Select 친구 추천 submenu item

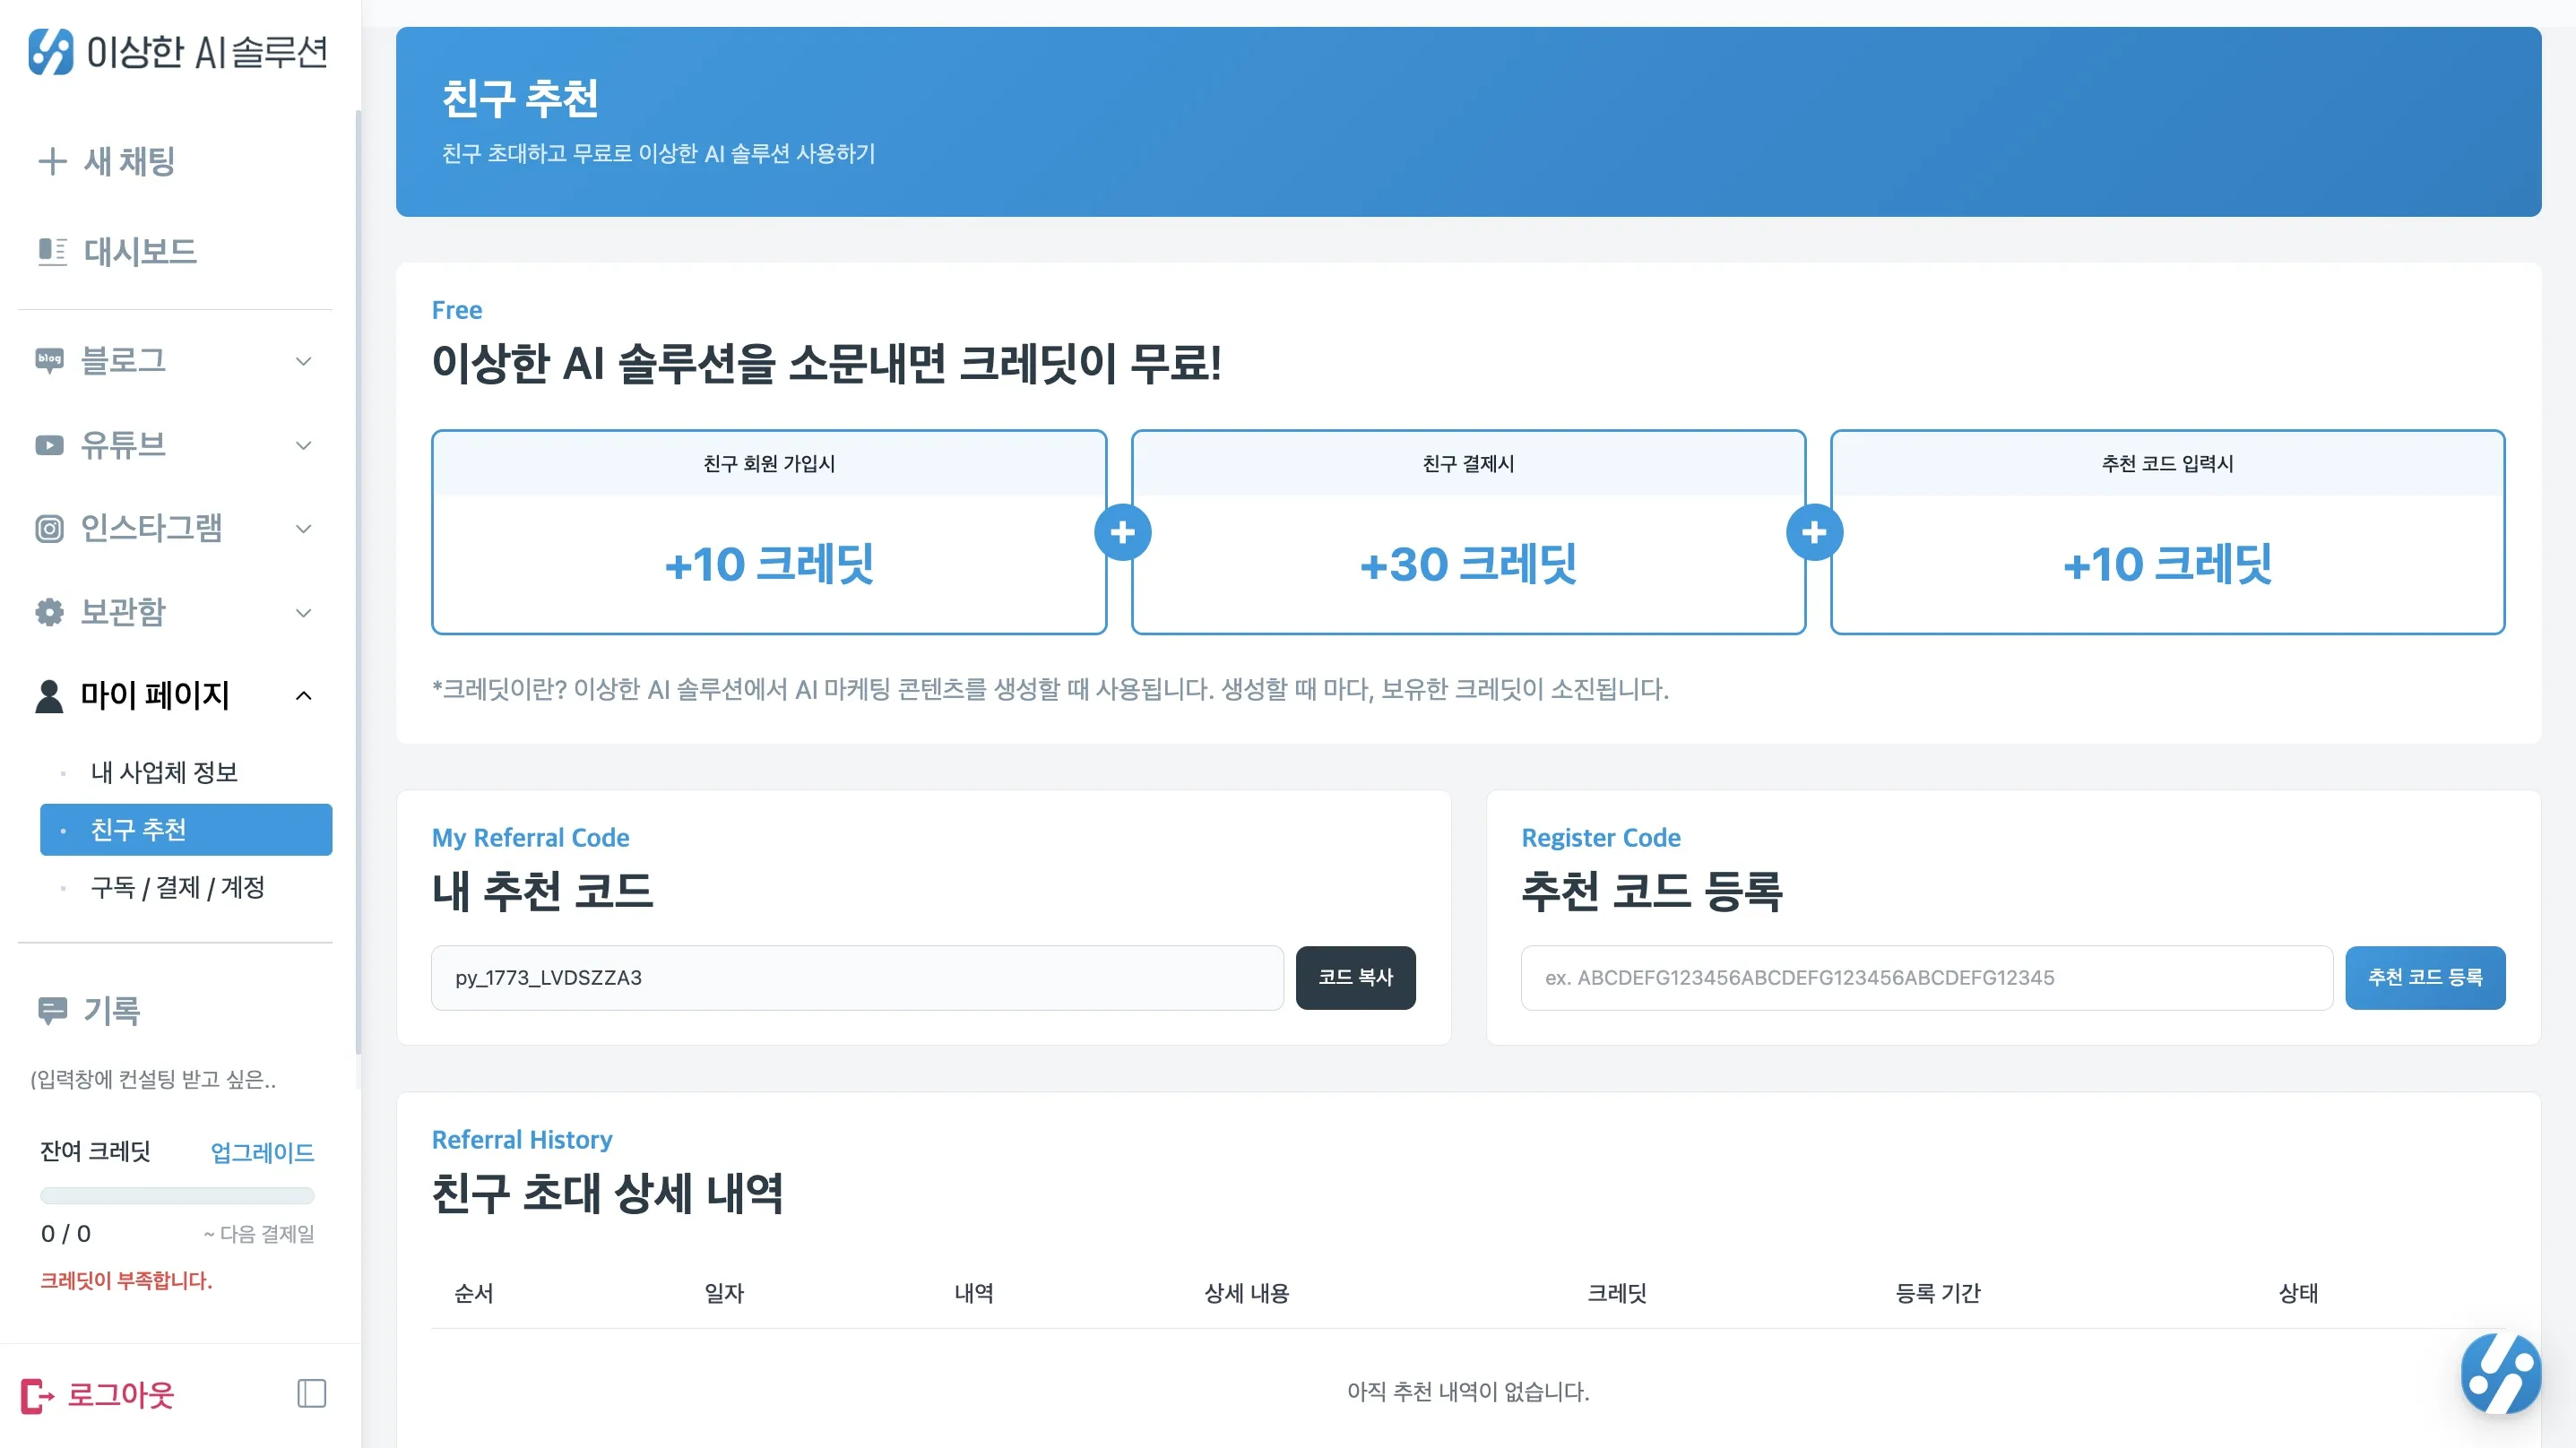pyautogui.click(x=186, y=830)
